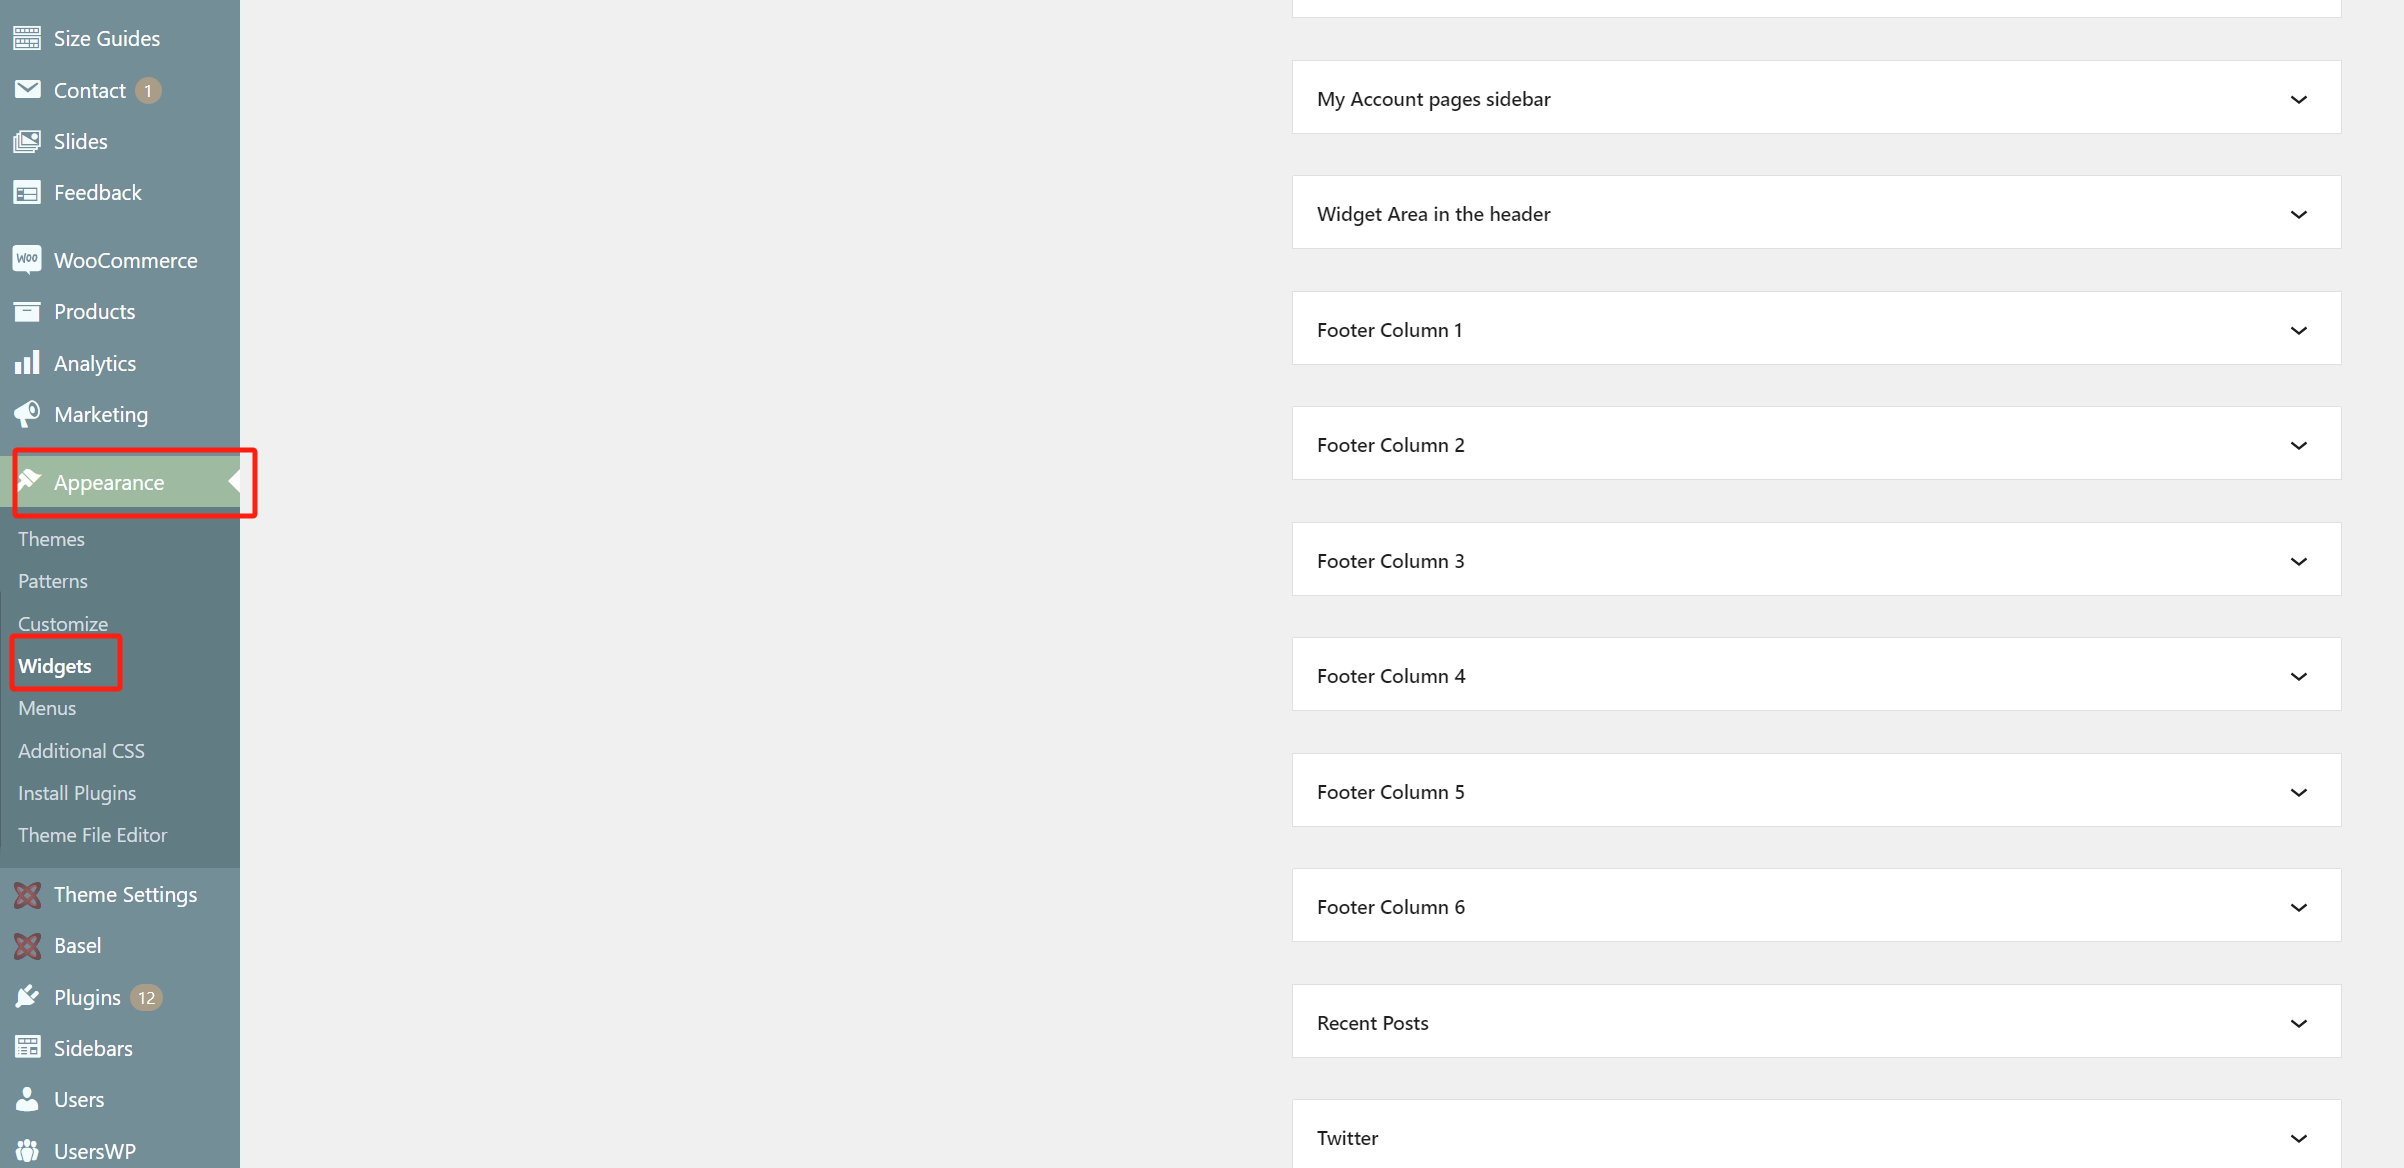Expand the Twitter widget area panel

[2298, 1138]
